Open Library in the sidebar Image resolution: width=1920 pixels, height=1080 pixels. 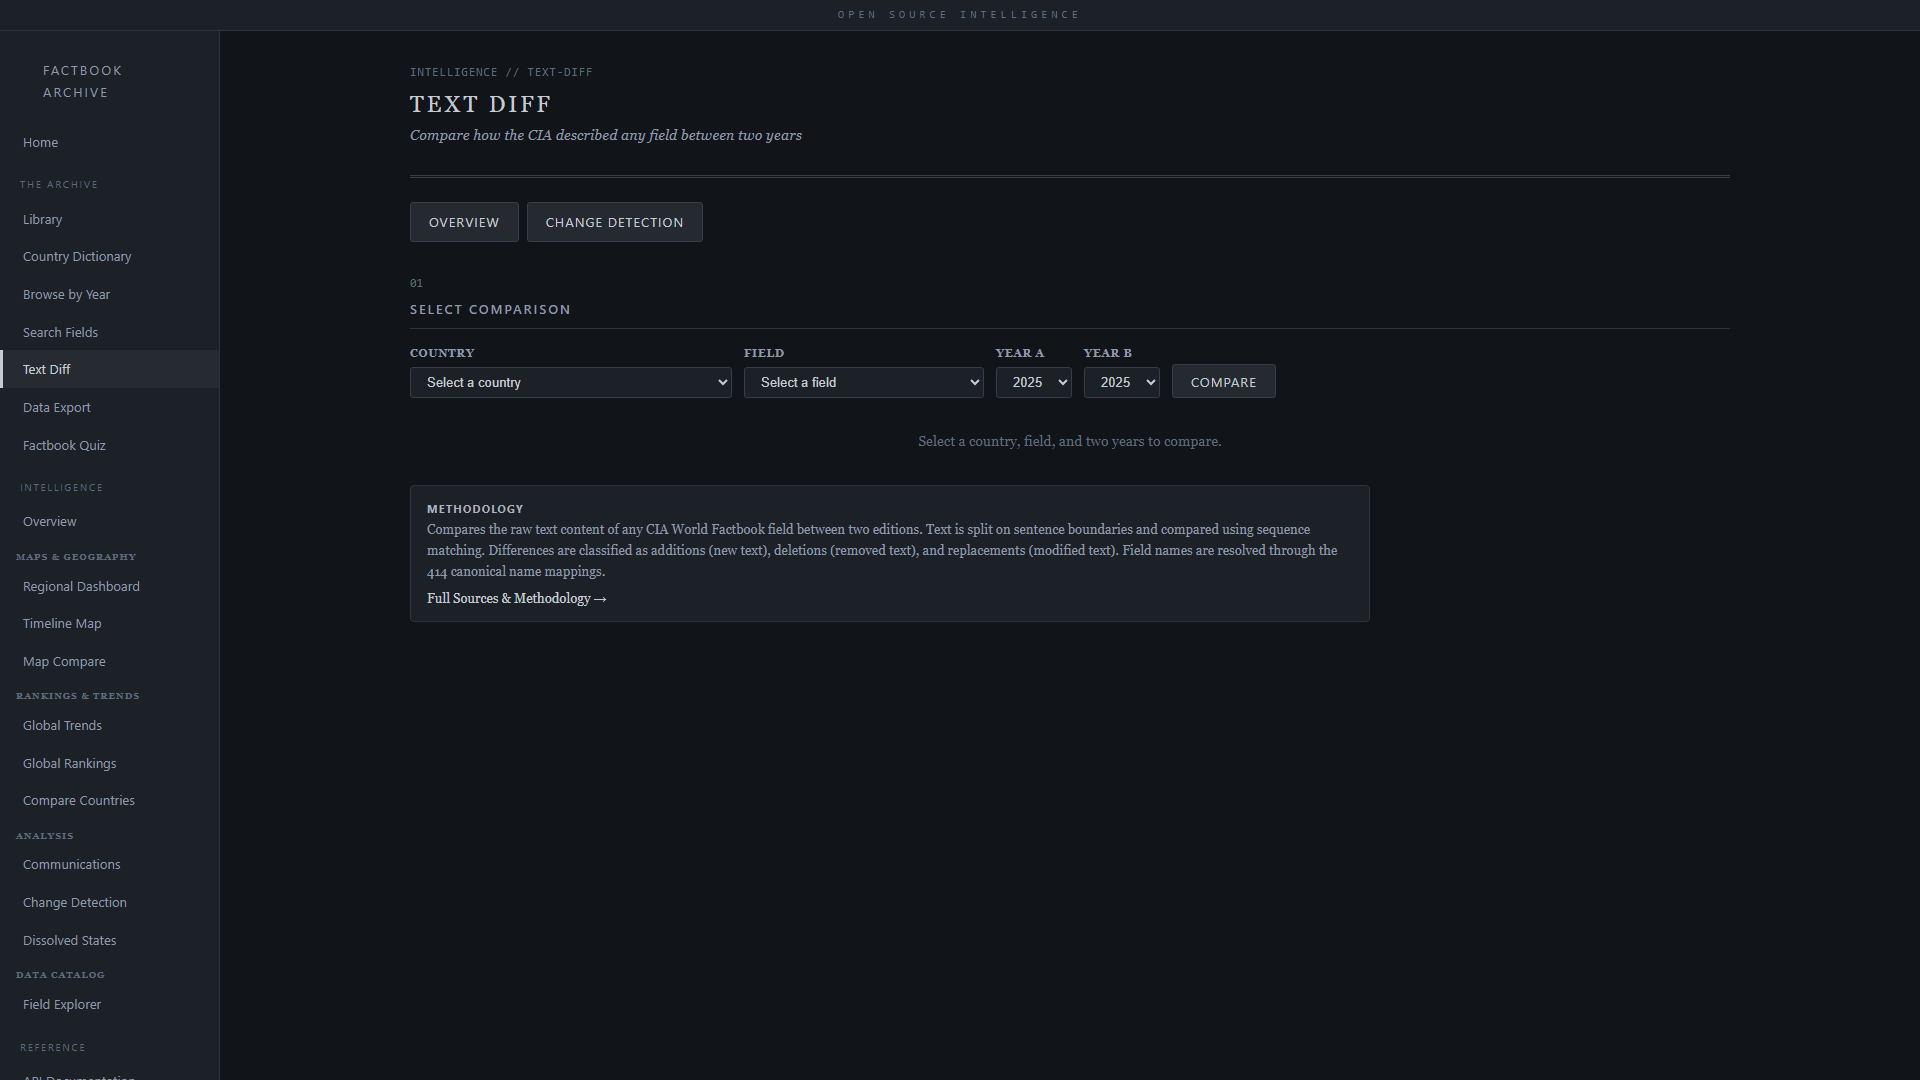point(43,220)
